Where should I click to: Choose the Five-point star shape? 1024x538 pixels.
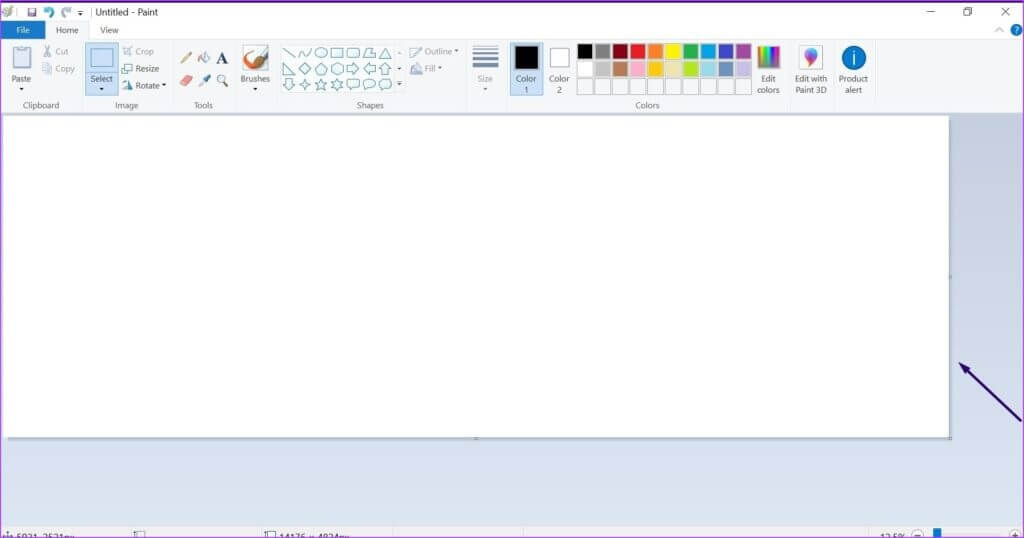[x=321, y=84]
